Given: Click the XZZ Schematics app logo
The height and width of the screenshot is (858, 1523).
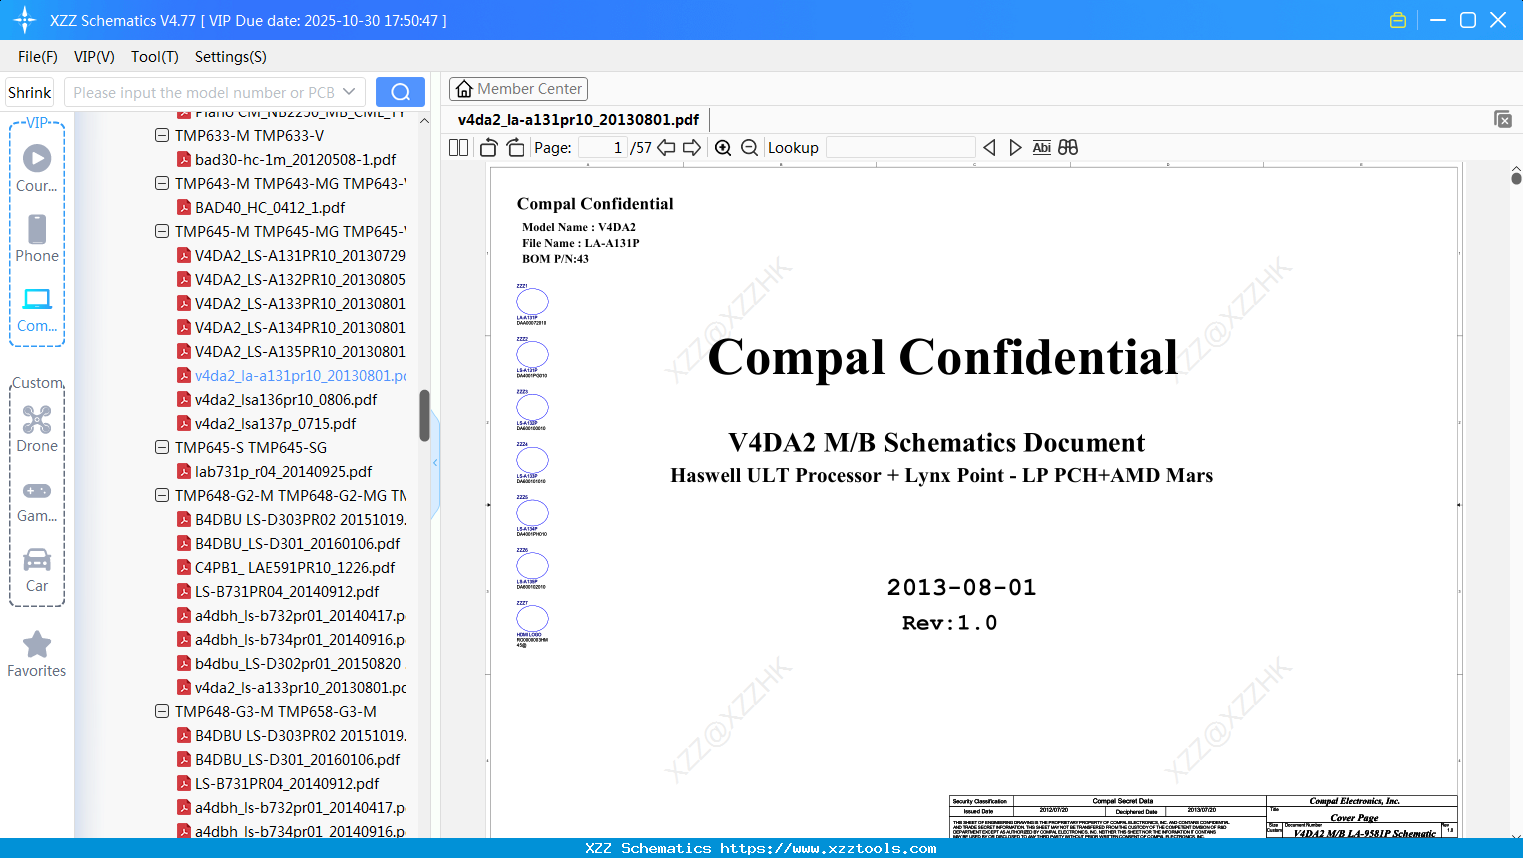Looking at the screenshot, I should [x=25, y=20].
